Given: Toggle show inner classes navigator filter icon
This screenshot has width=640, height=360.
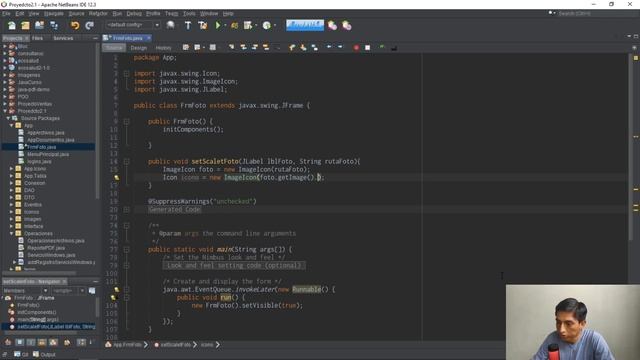Looking at the screenshot, I should coord(53,342).
